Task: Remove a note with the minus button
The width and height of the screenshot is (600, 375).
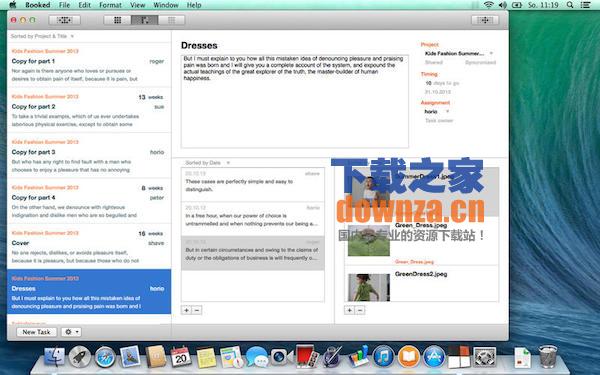Action: (x=197, y=310)
